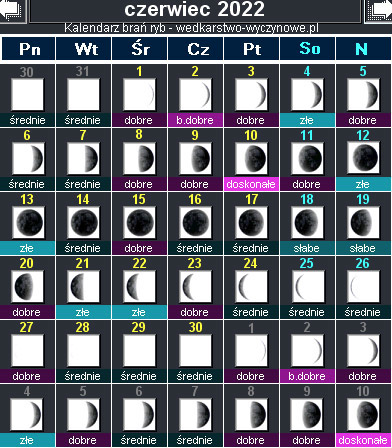
Task: Click the średnie rating under June 24
Action: click(251, 312)
